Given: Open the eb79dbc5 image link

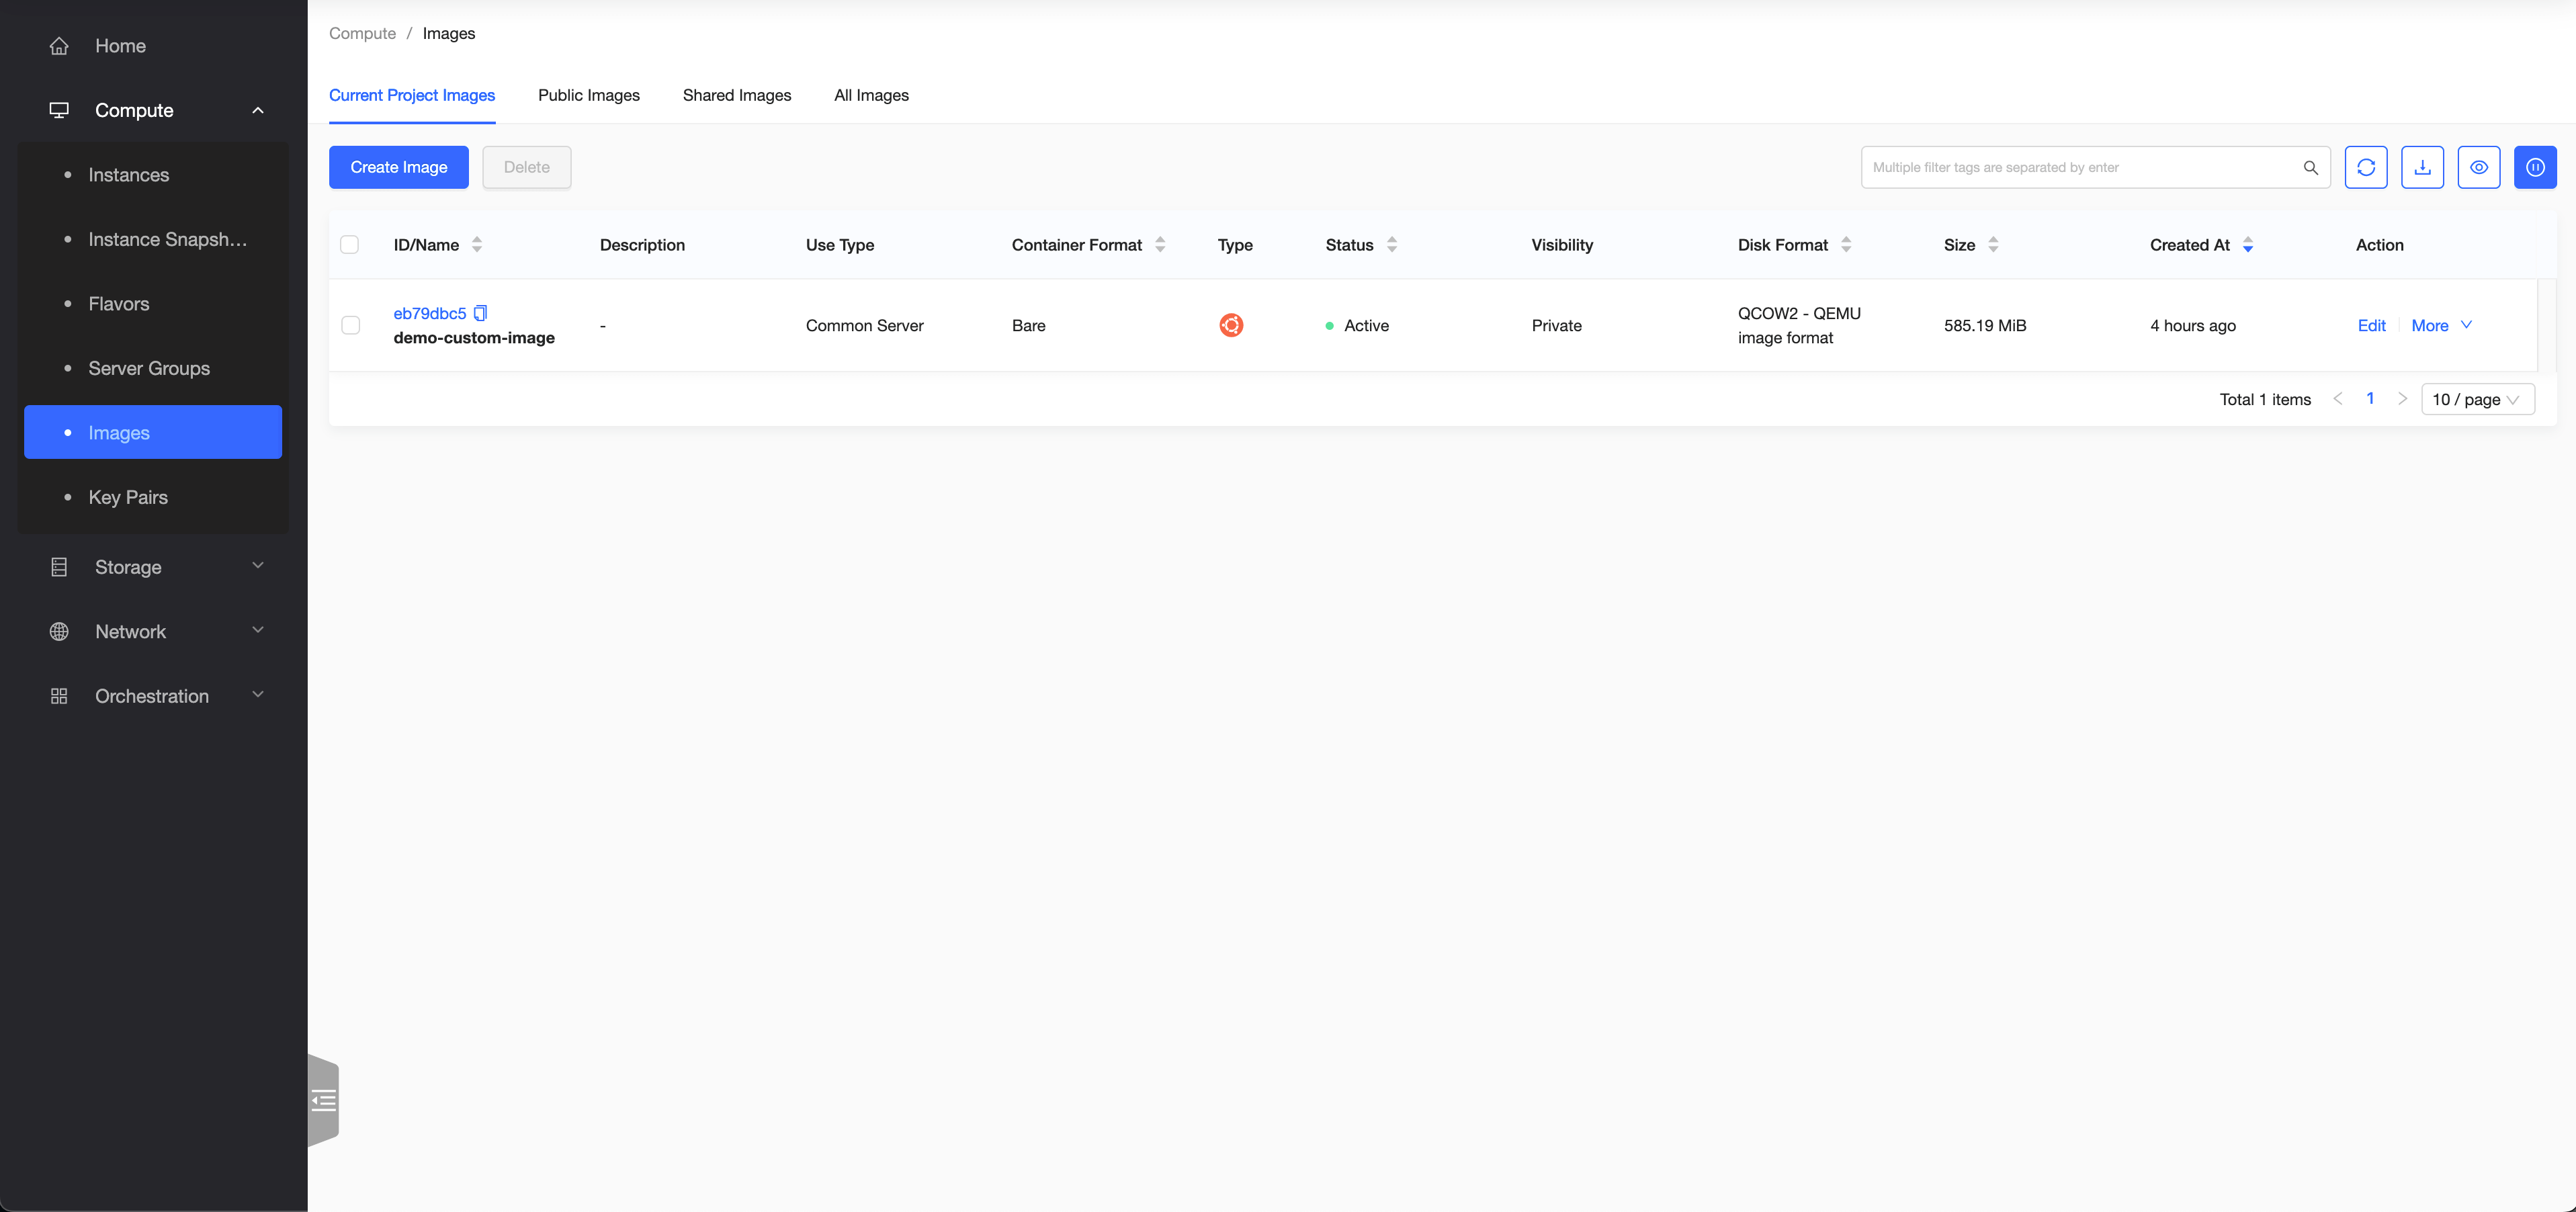Looking at the screenshot, I should [x=429, y=313].
